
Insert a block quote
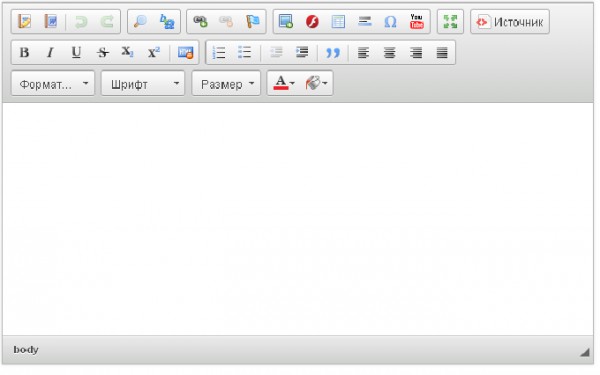[333, 52]
